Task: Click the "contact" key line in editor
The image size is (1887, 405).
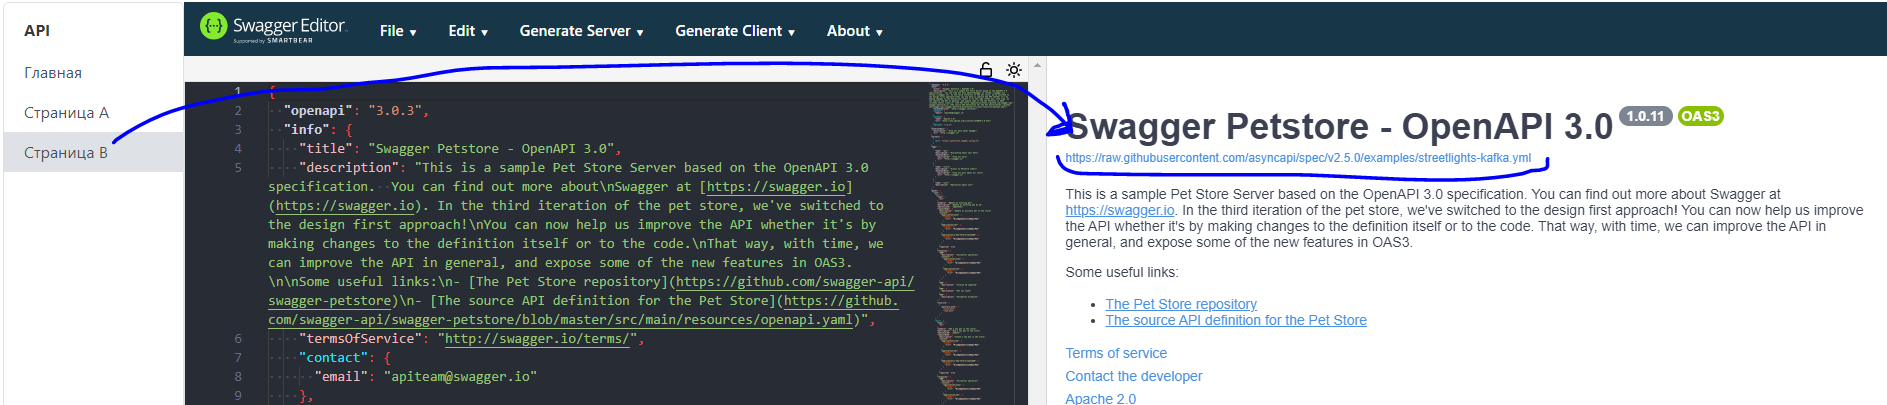Action: tap(345, 357)
